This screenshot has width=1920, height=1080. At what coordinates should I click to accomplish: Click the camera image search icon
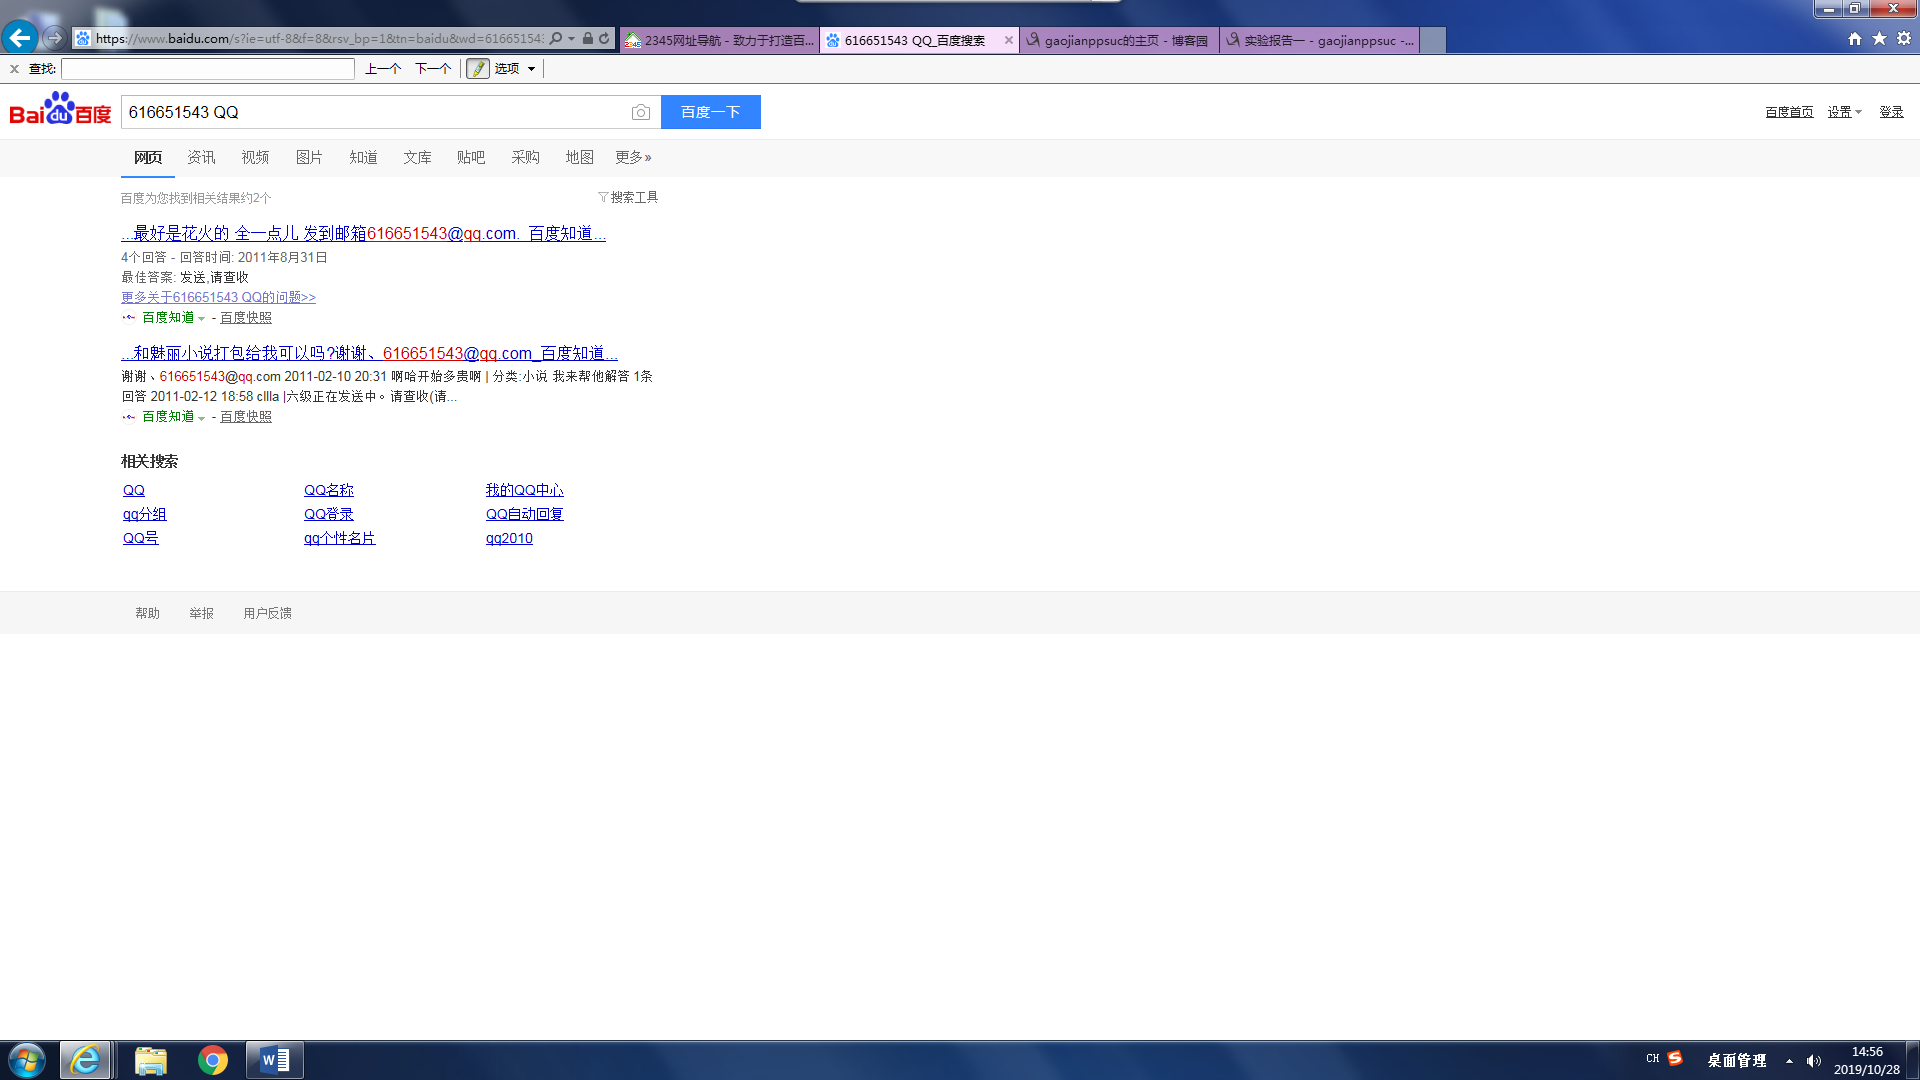pos(640,112)
